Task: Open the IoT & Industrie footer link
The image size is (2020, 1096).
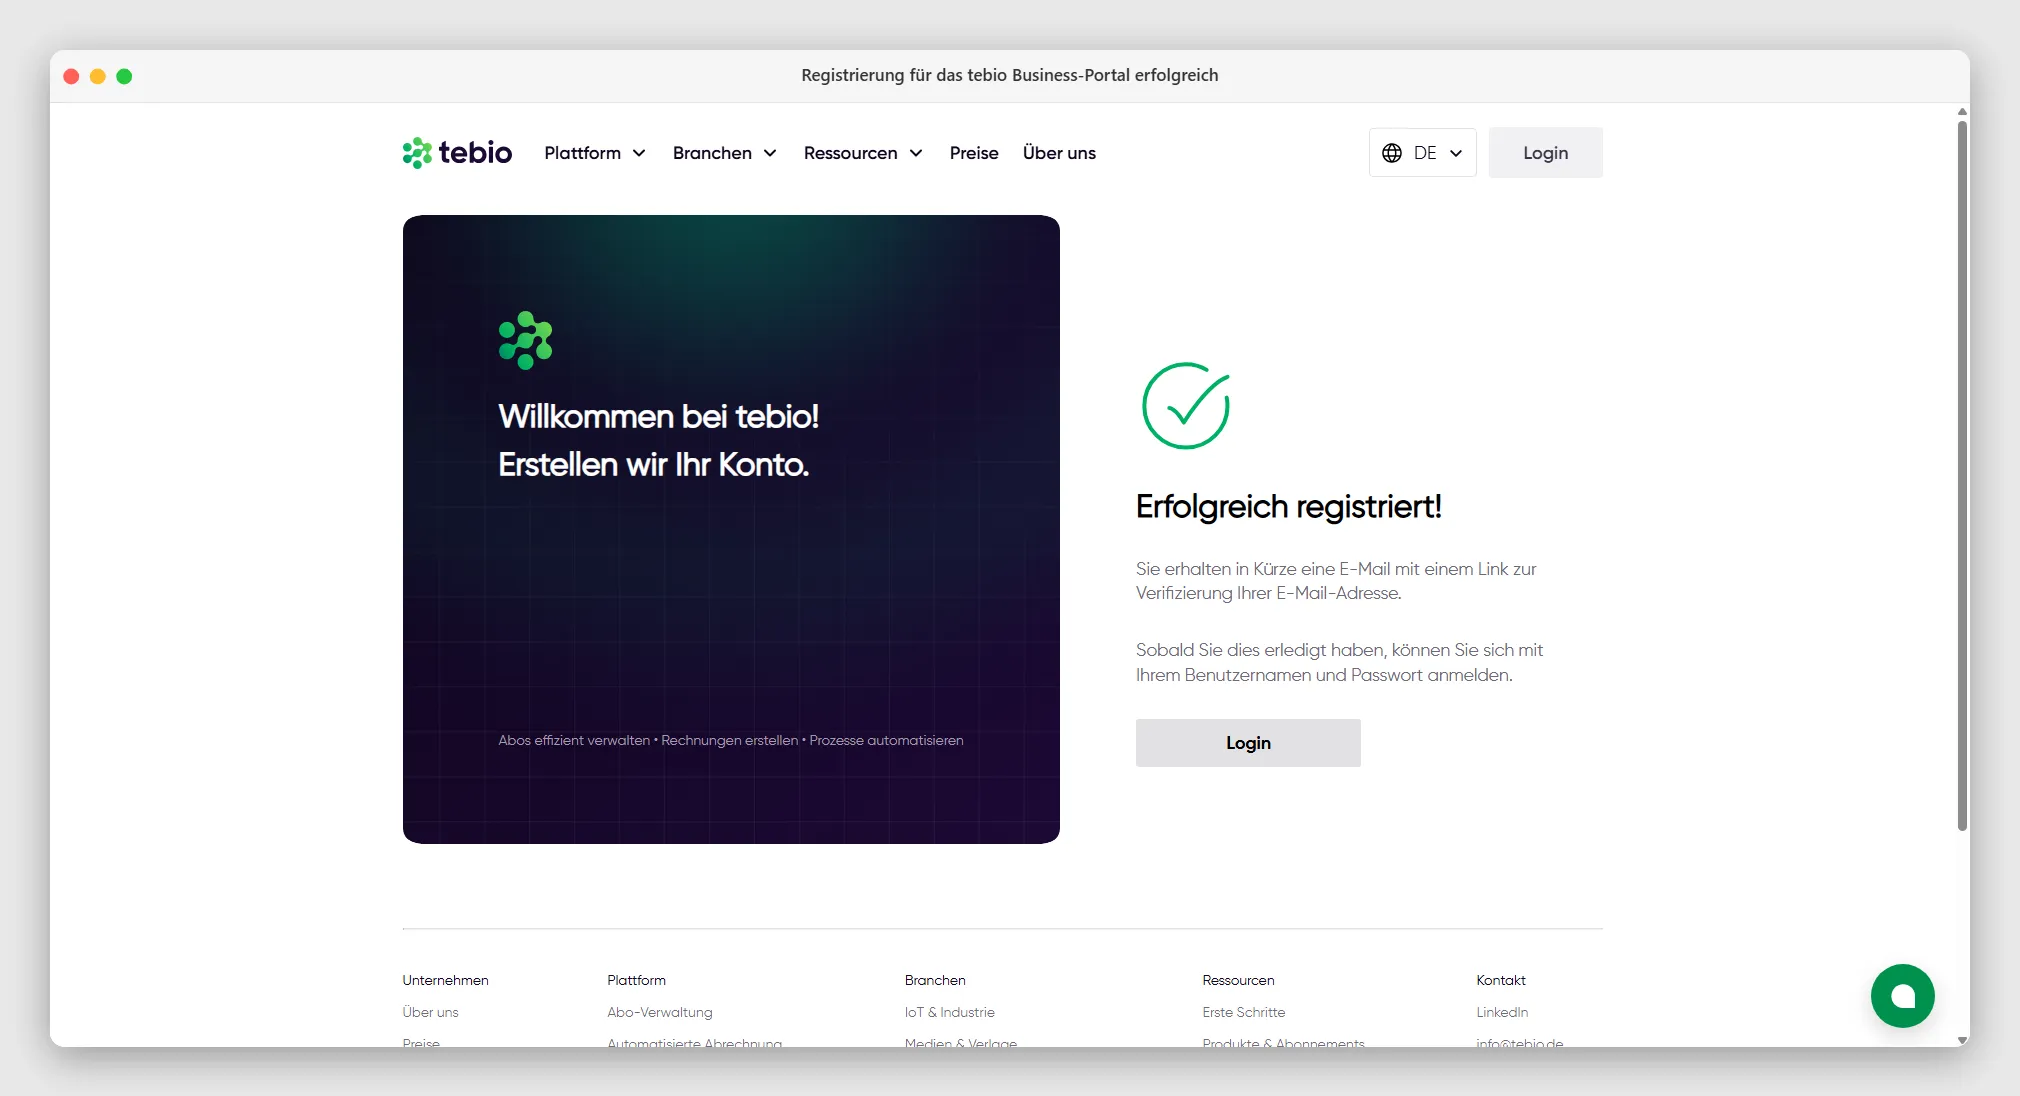Action: 950,1012
